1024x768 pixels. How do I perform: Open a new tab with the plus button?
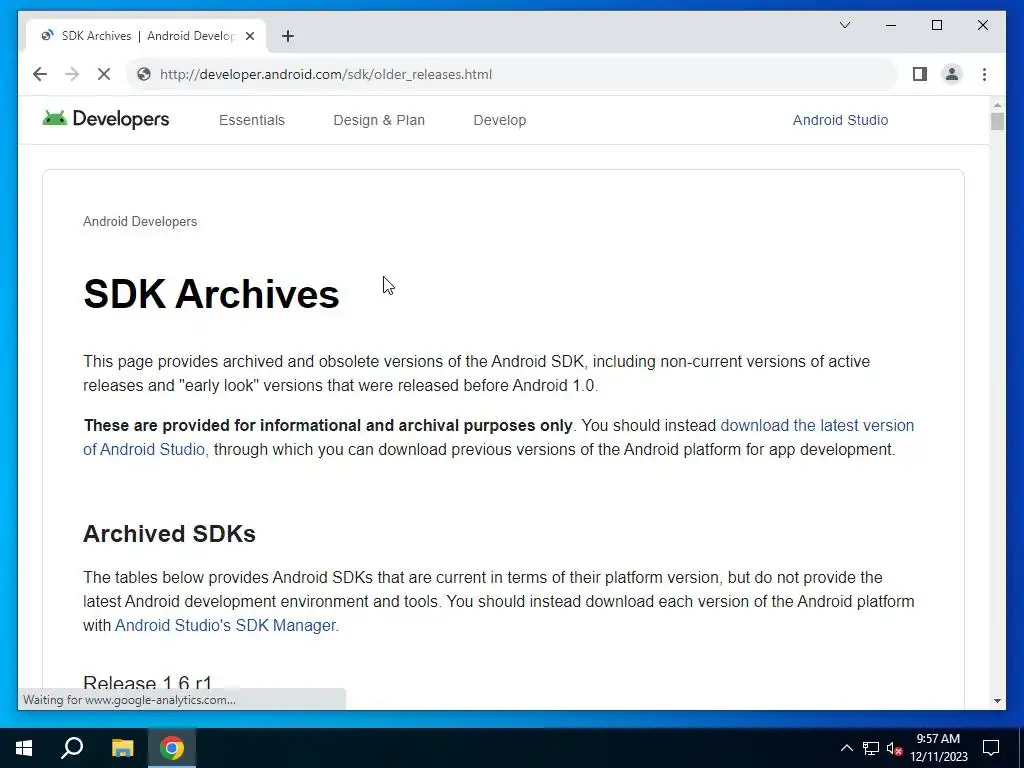pos(287,36)
